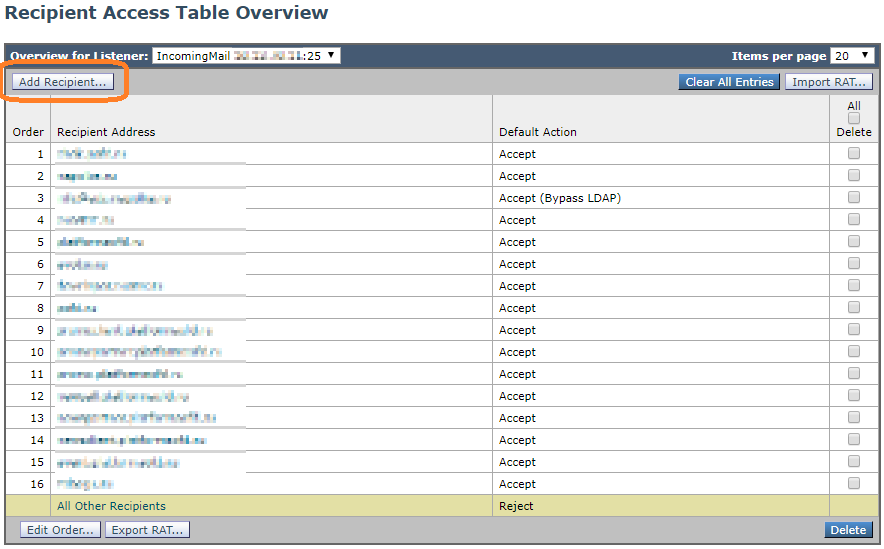
Task: Click the Accept (Bypass LDAP) action text
Action: pos(560,198)
